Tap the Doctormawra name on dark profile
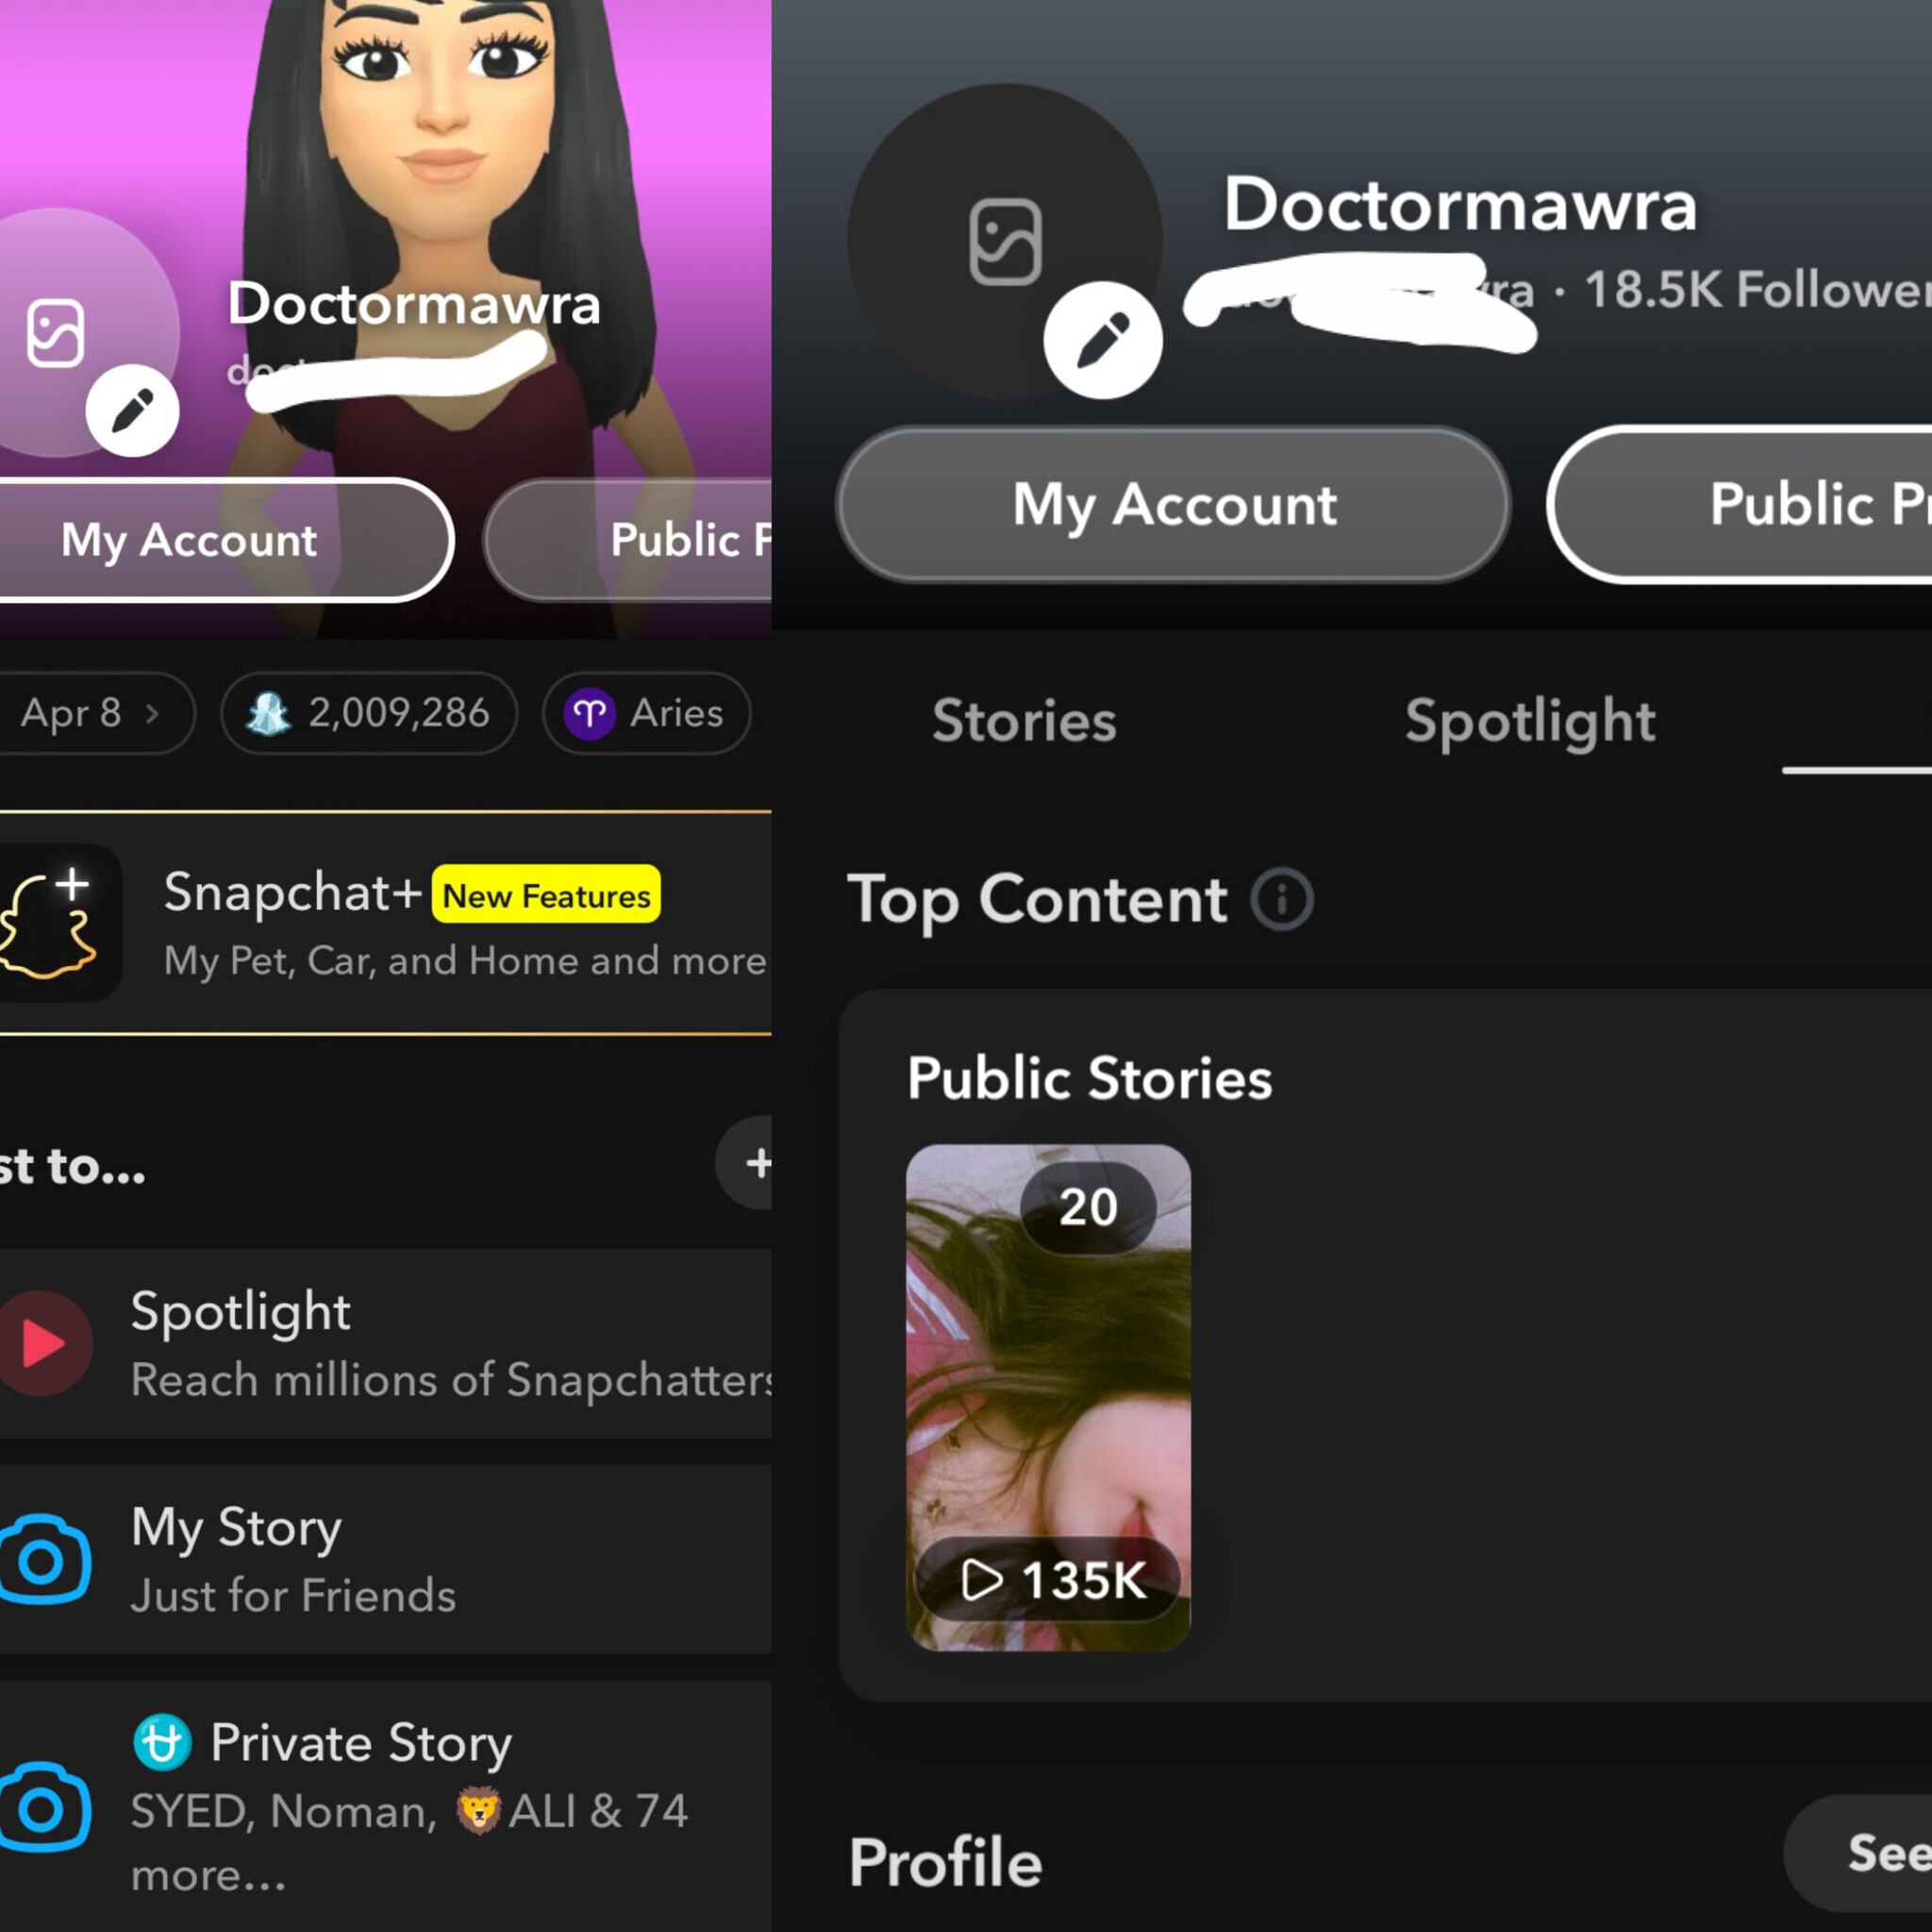The height and width of the screenshot is (1932, 1932). pos(1460,204)
